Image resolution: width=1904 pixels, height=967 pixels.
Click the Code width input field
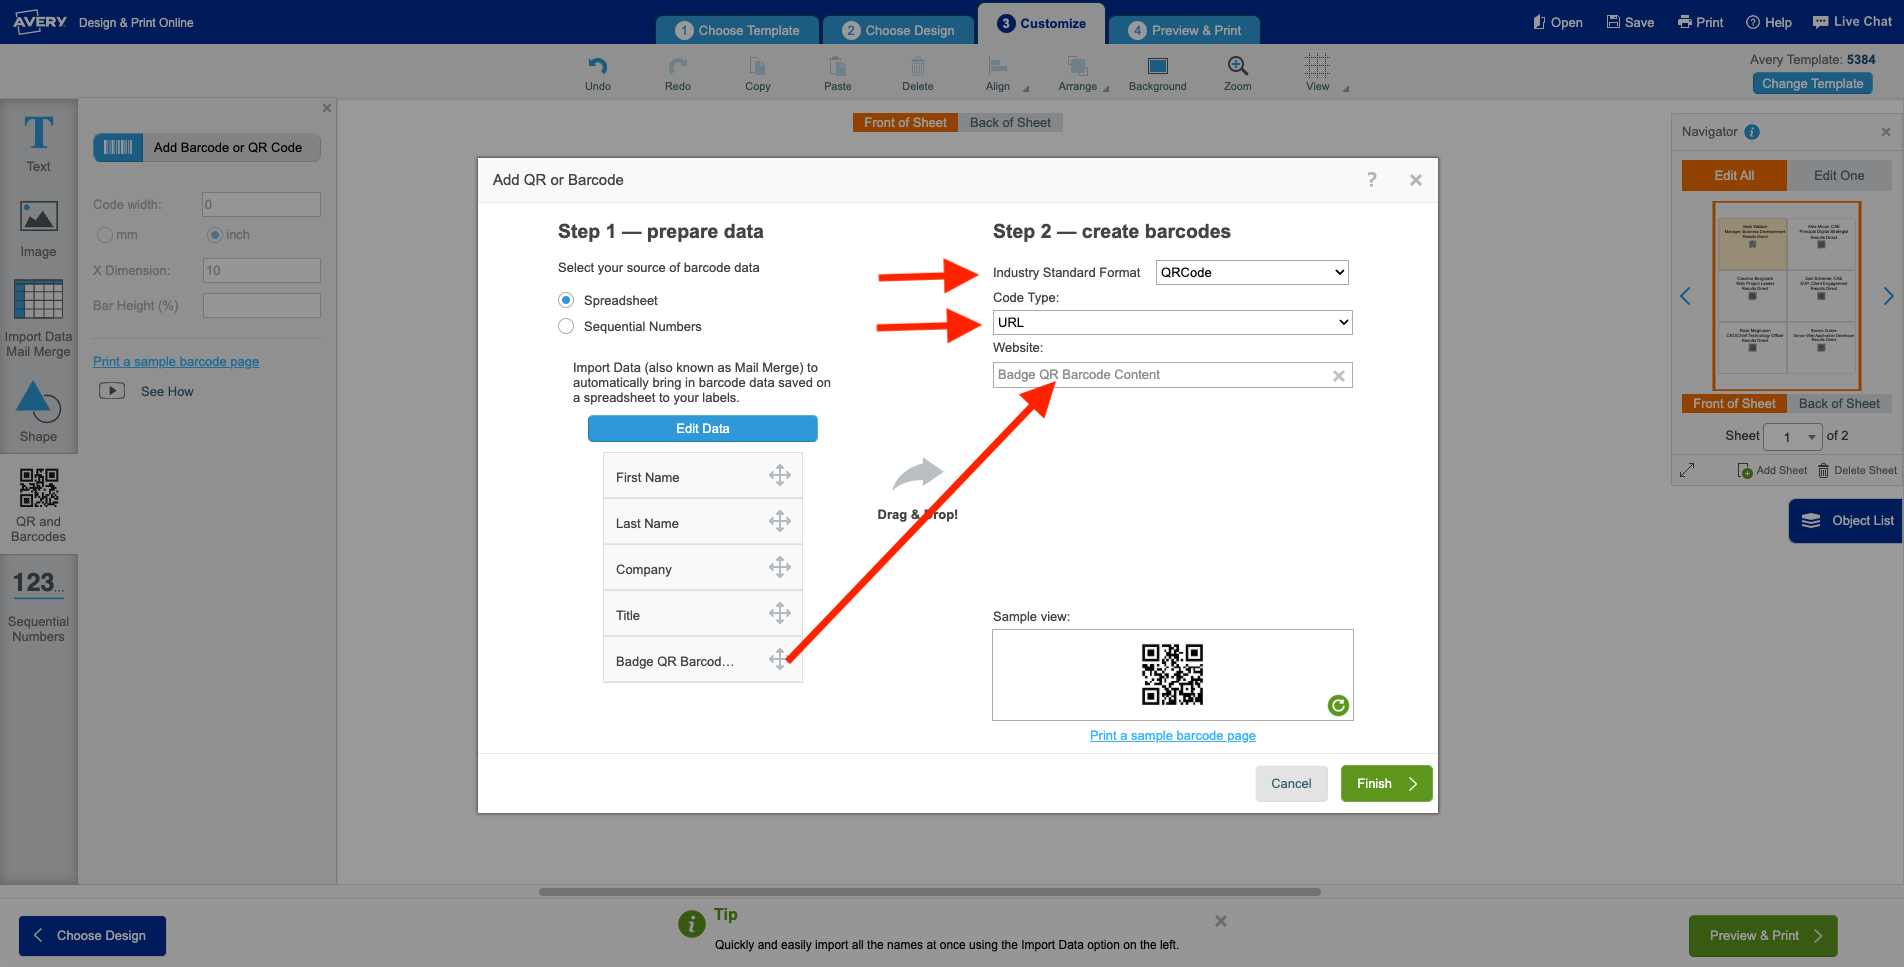(x=261, y=205)
